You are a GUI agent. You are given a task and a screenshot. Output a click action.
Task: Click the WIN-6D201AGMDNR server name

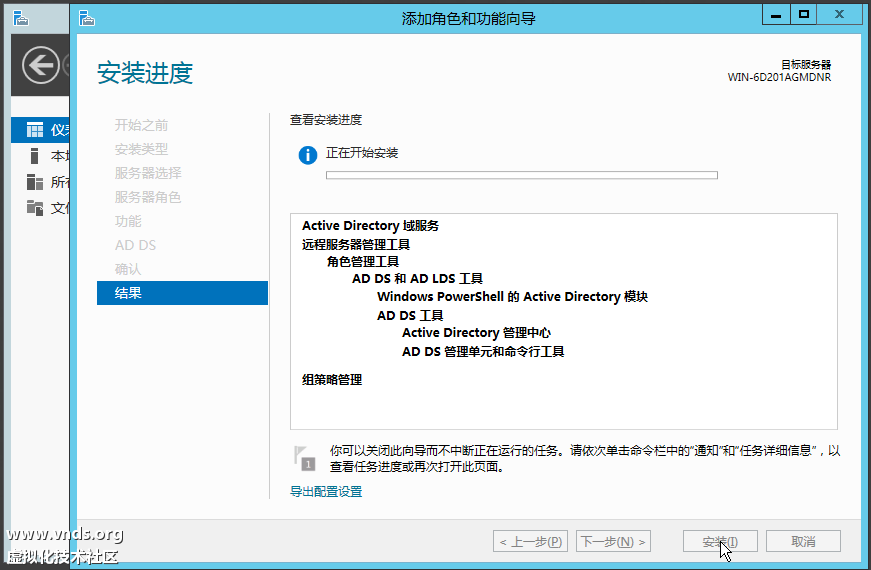click(x=779, y=77)
